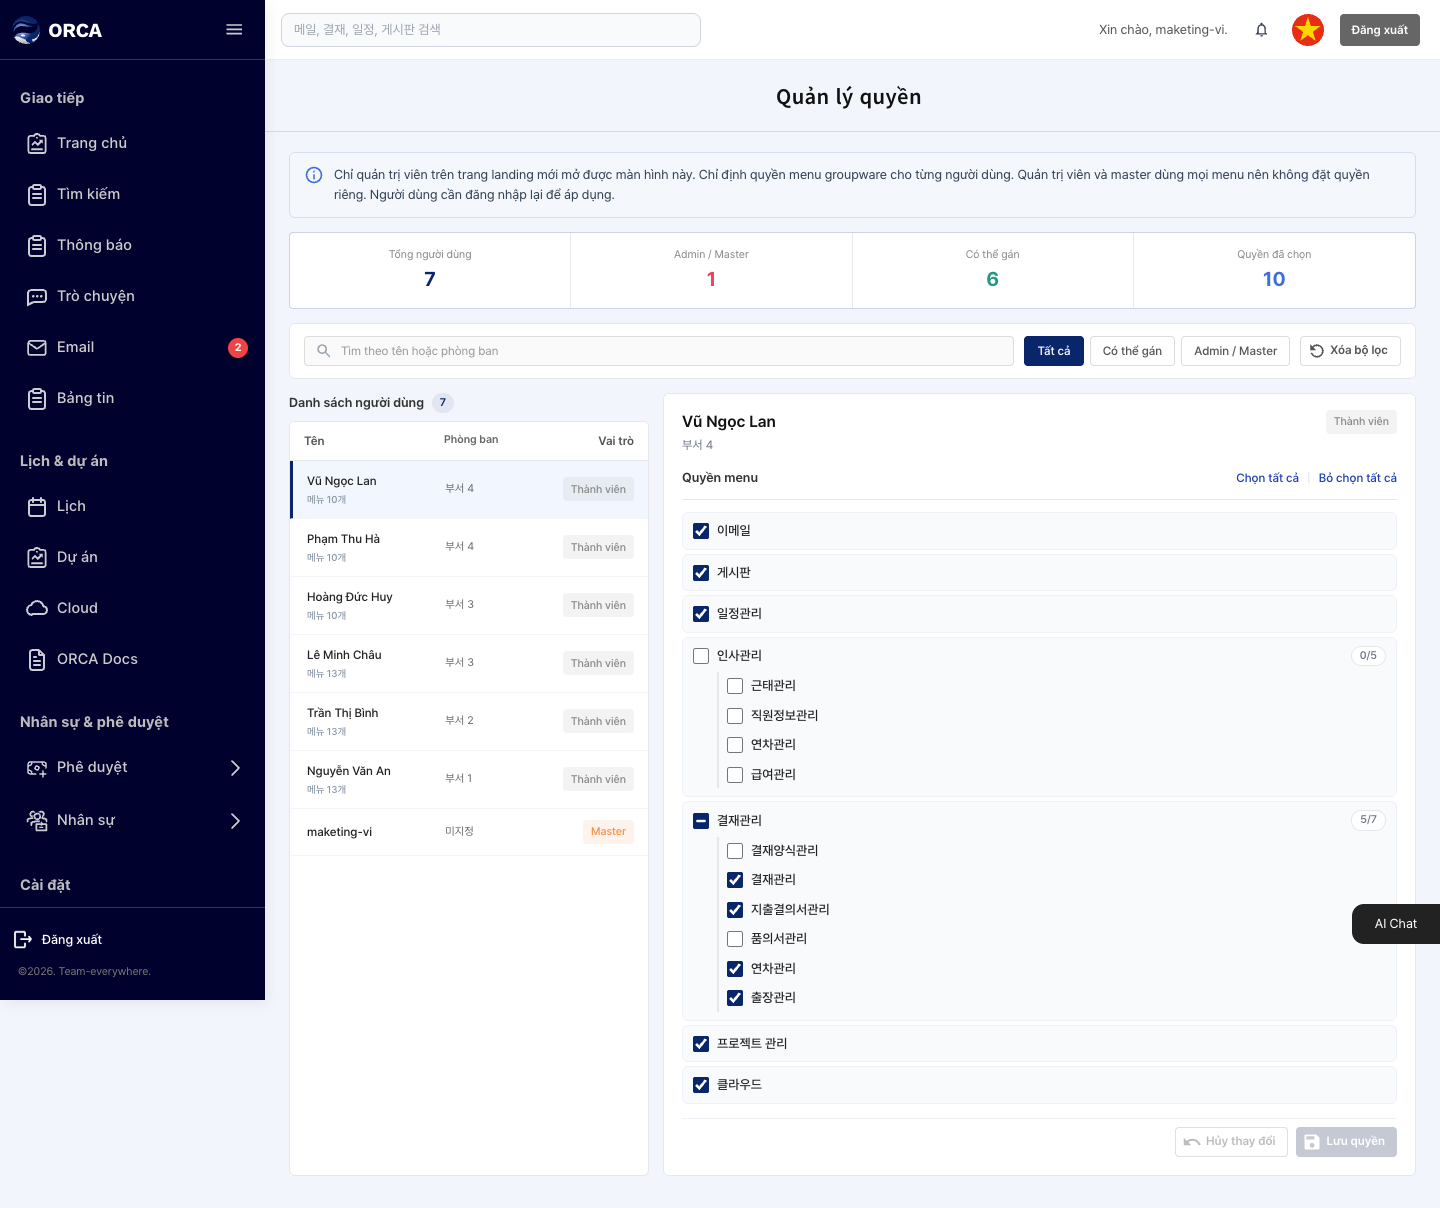The image size is (1440, 1208).
Task: Click the top-right Đăng xuất button
Action: point(1379,30)
